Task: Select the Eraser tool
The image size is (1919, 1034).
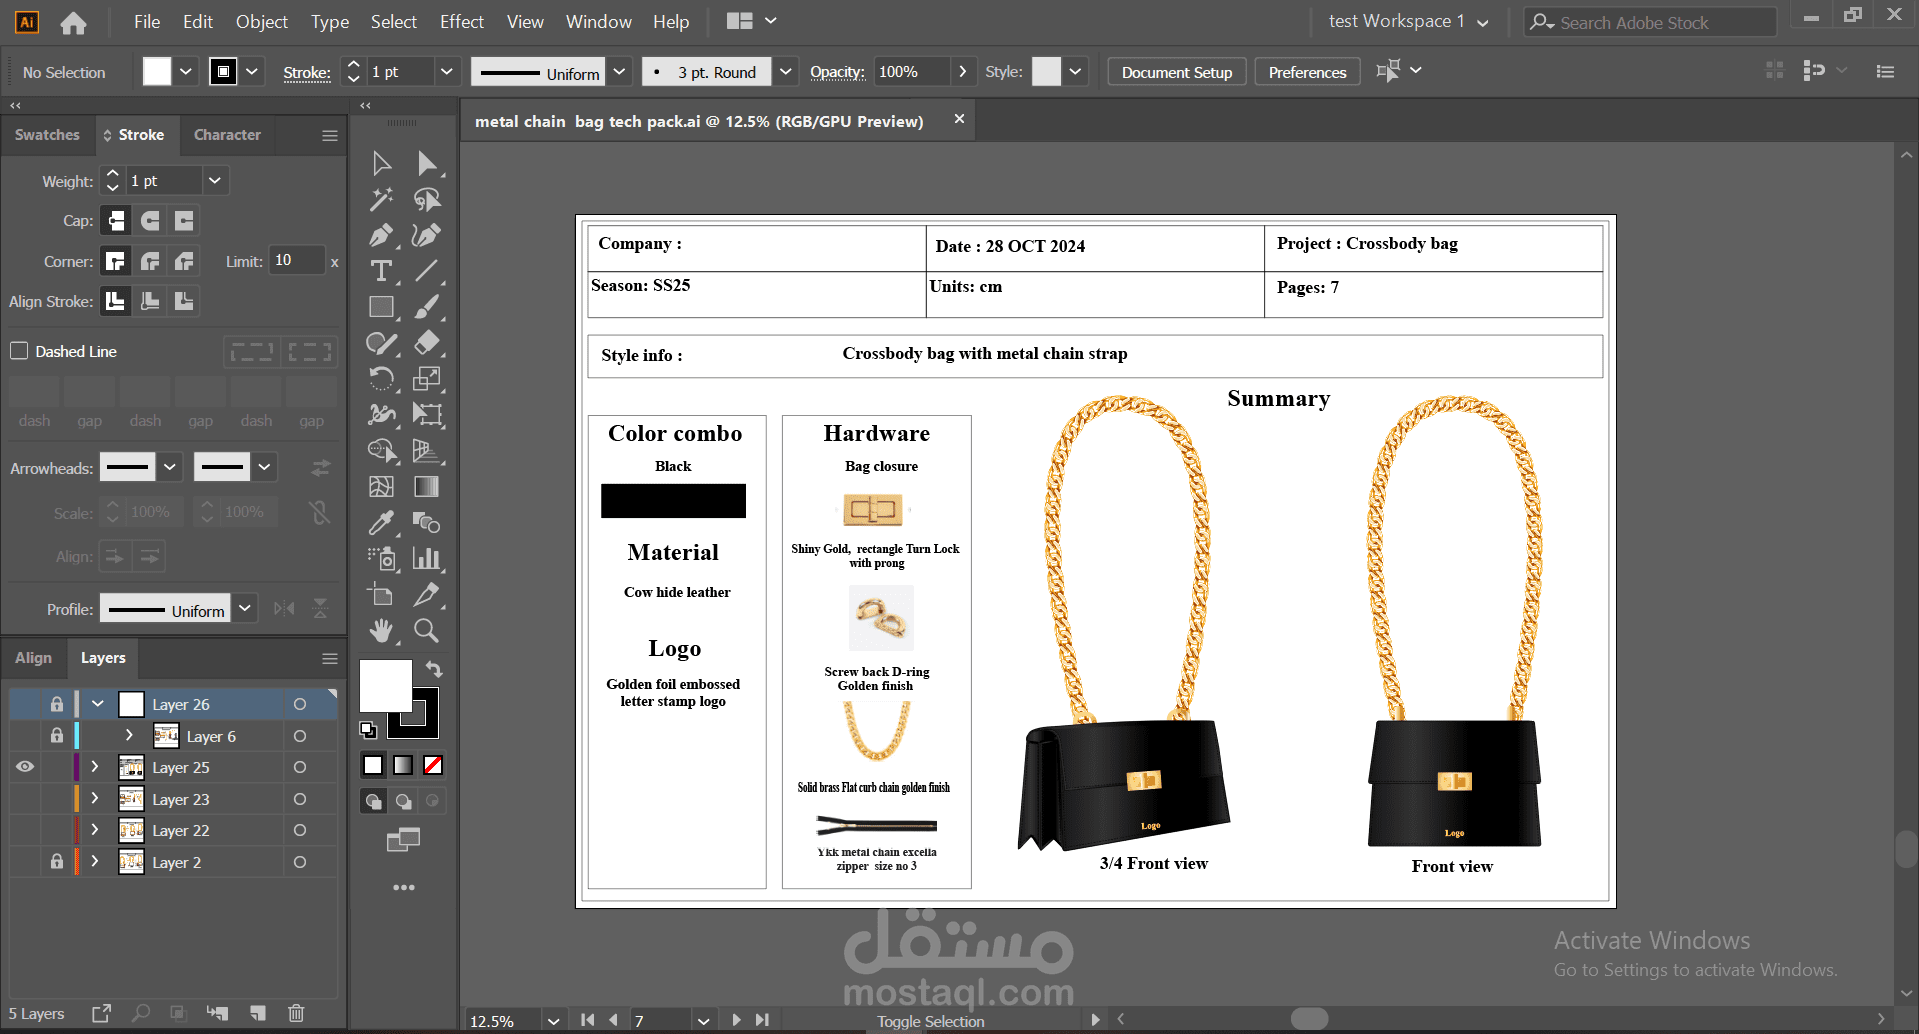Action: pos(427,343)
